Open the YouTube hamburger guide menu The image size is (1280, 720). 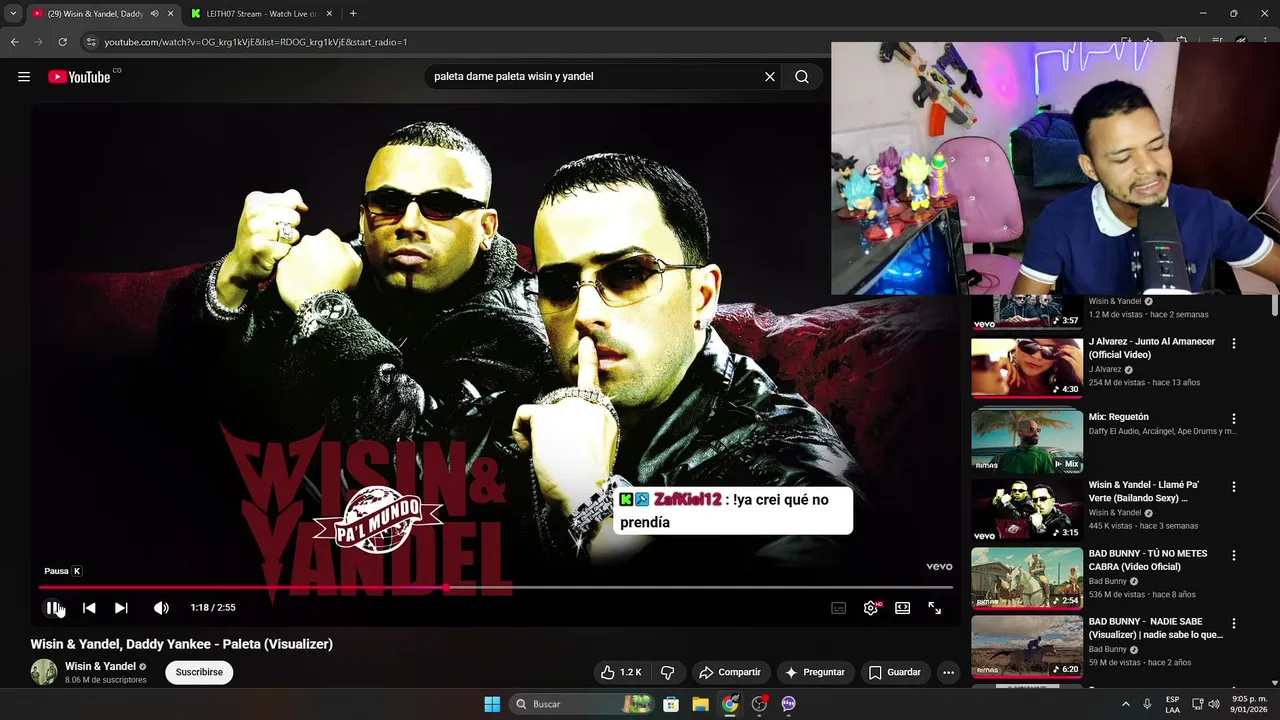24,77
